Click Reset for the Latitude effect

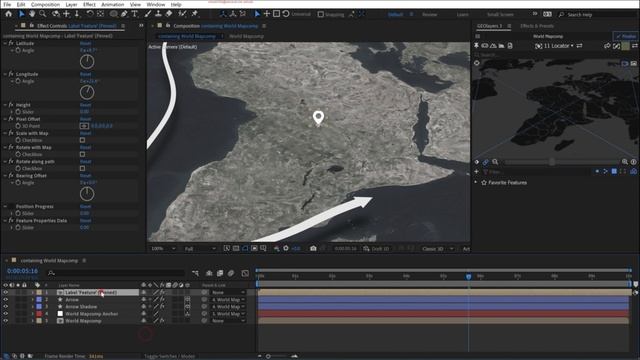point(85,43)
